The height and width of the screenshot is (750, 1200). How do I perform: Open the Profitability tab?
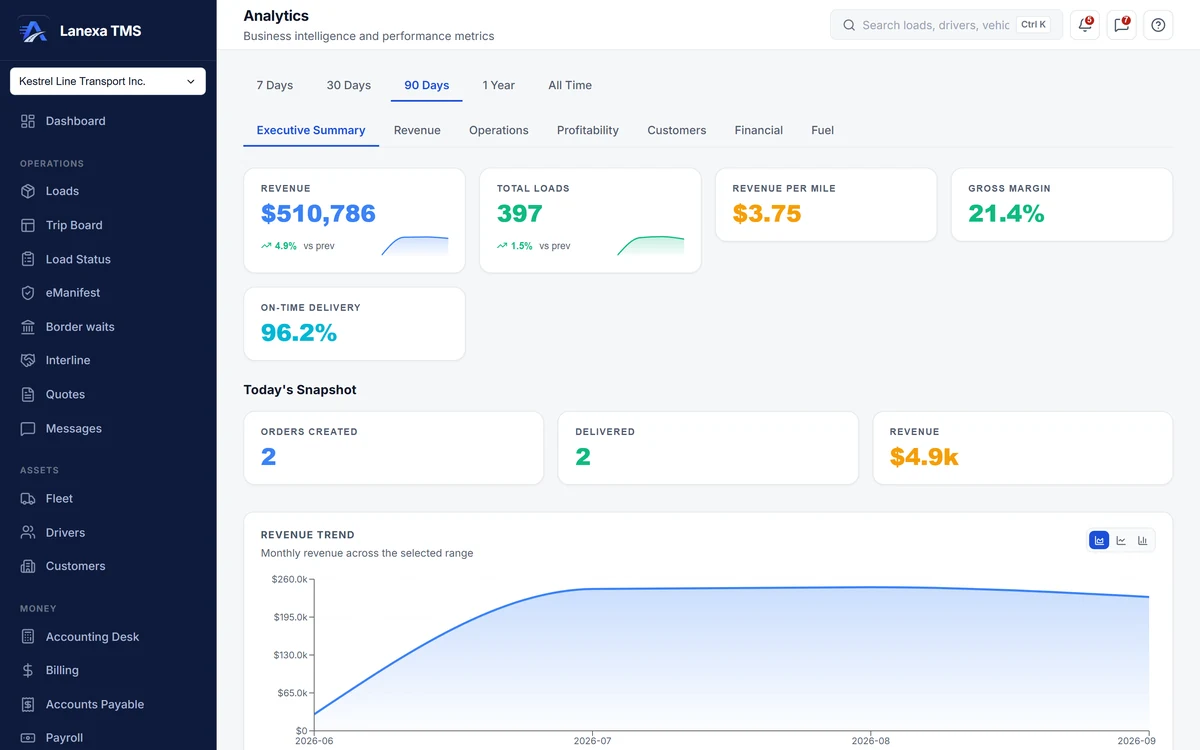click(x=588, y=130)
